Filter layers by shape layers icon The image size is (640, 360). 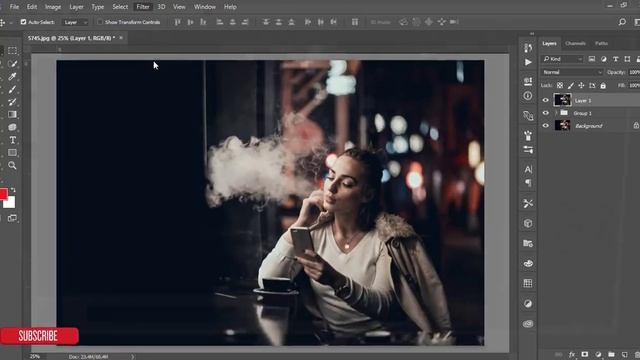pos(627,59)
